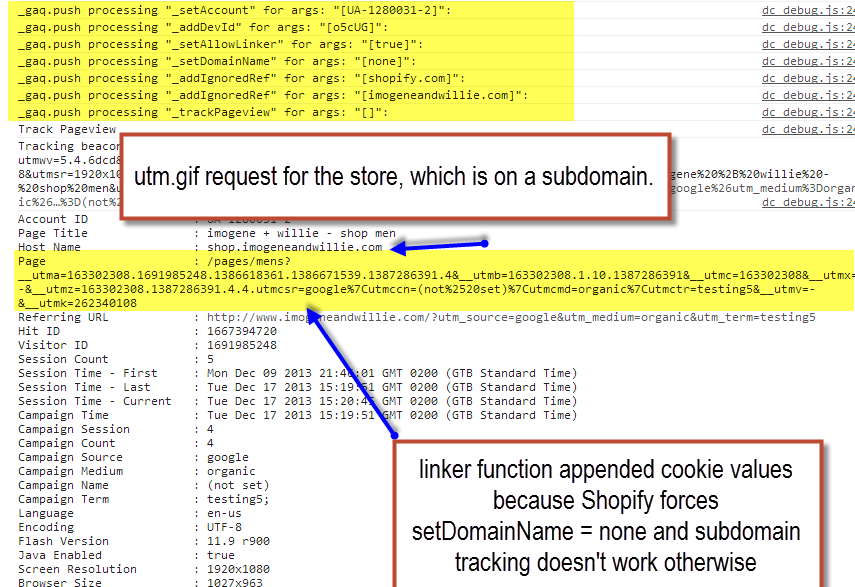Click the Page value /pages/mens?
Screen dimensions: 855x587
tap(249, 261)
